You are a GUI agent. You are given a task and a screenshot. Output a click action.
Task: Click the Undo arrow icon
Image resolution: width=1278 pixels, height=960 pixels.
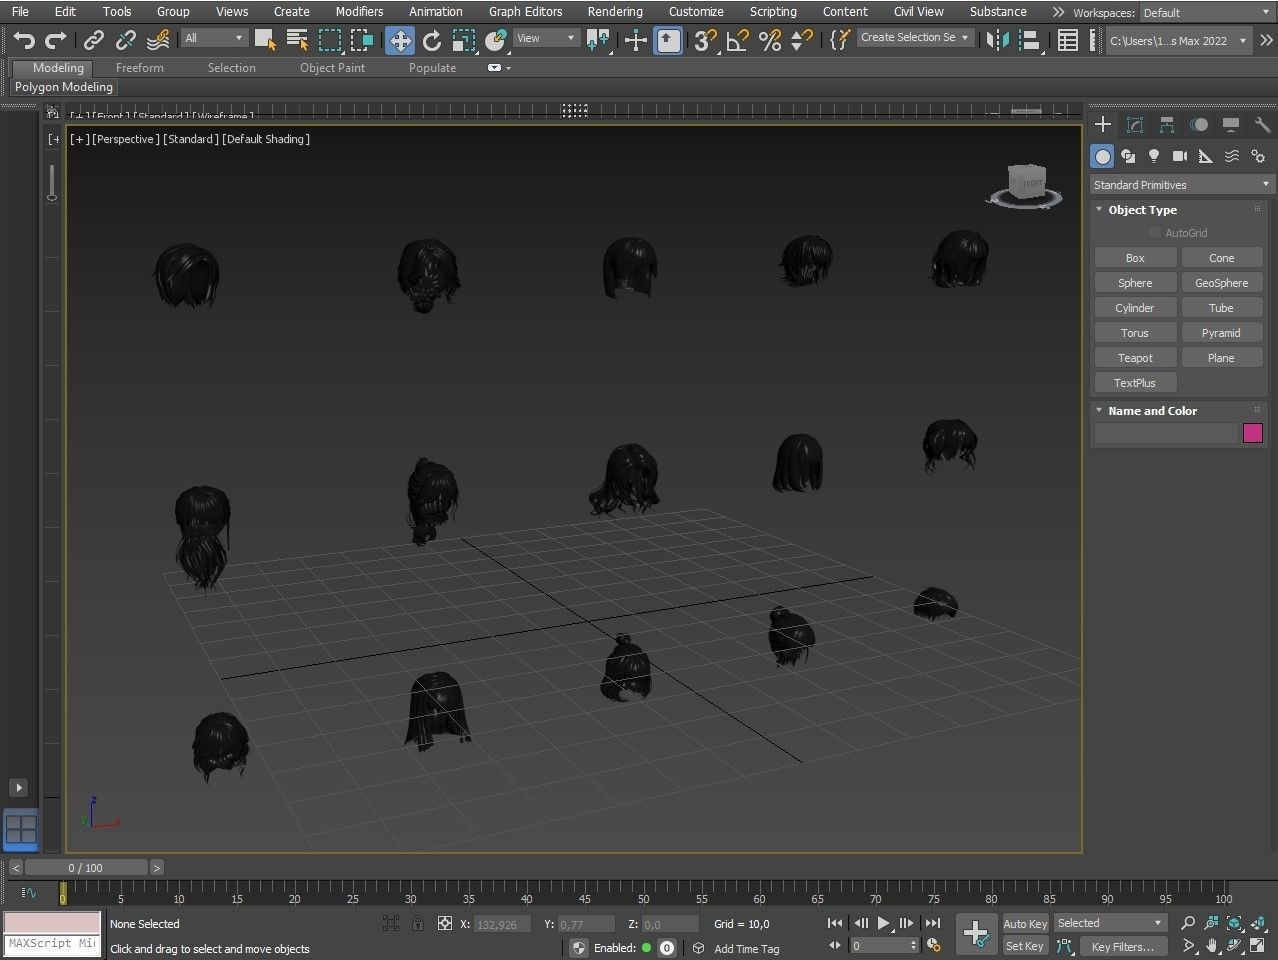24,40
